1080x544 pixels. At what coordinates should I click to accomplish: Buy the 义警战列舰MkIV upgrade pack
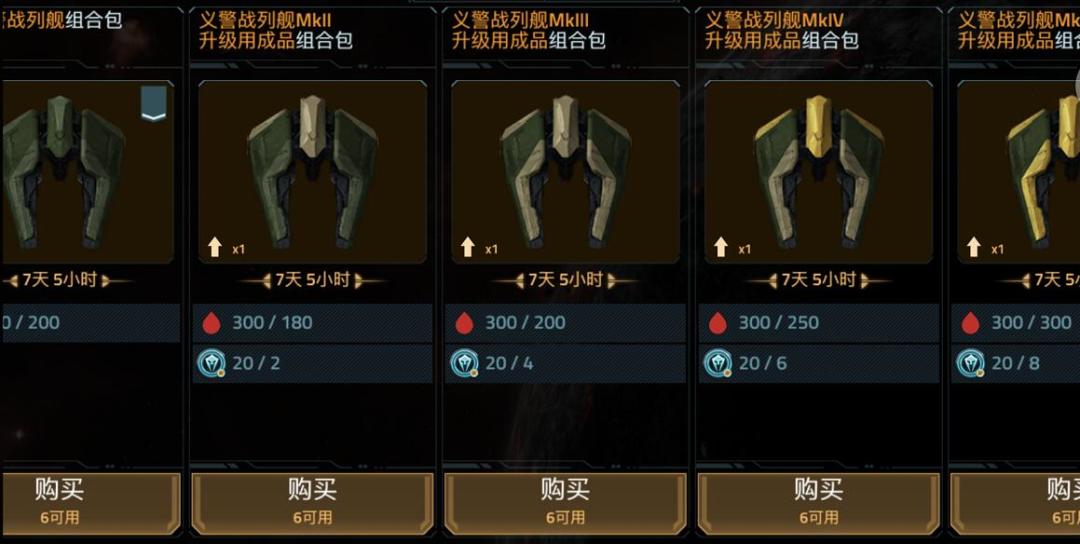pyautogui.click(x=818, y=503)
